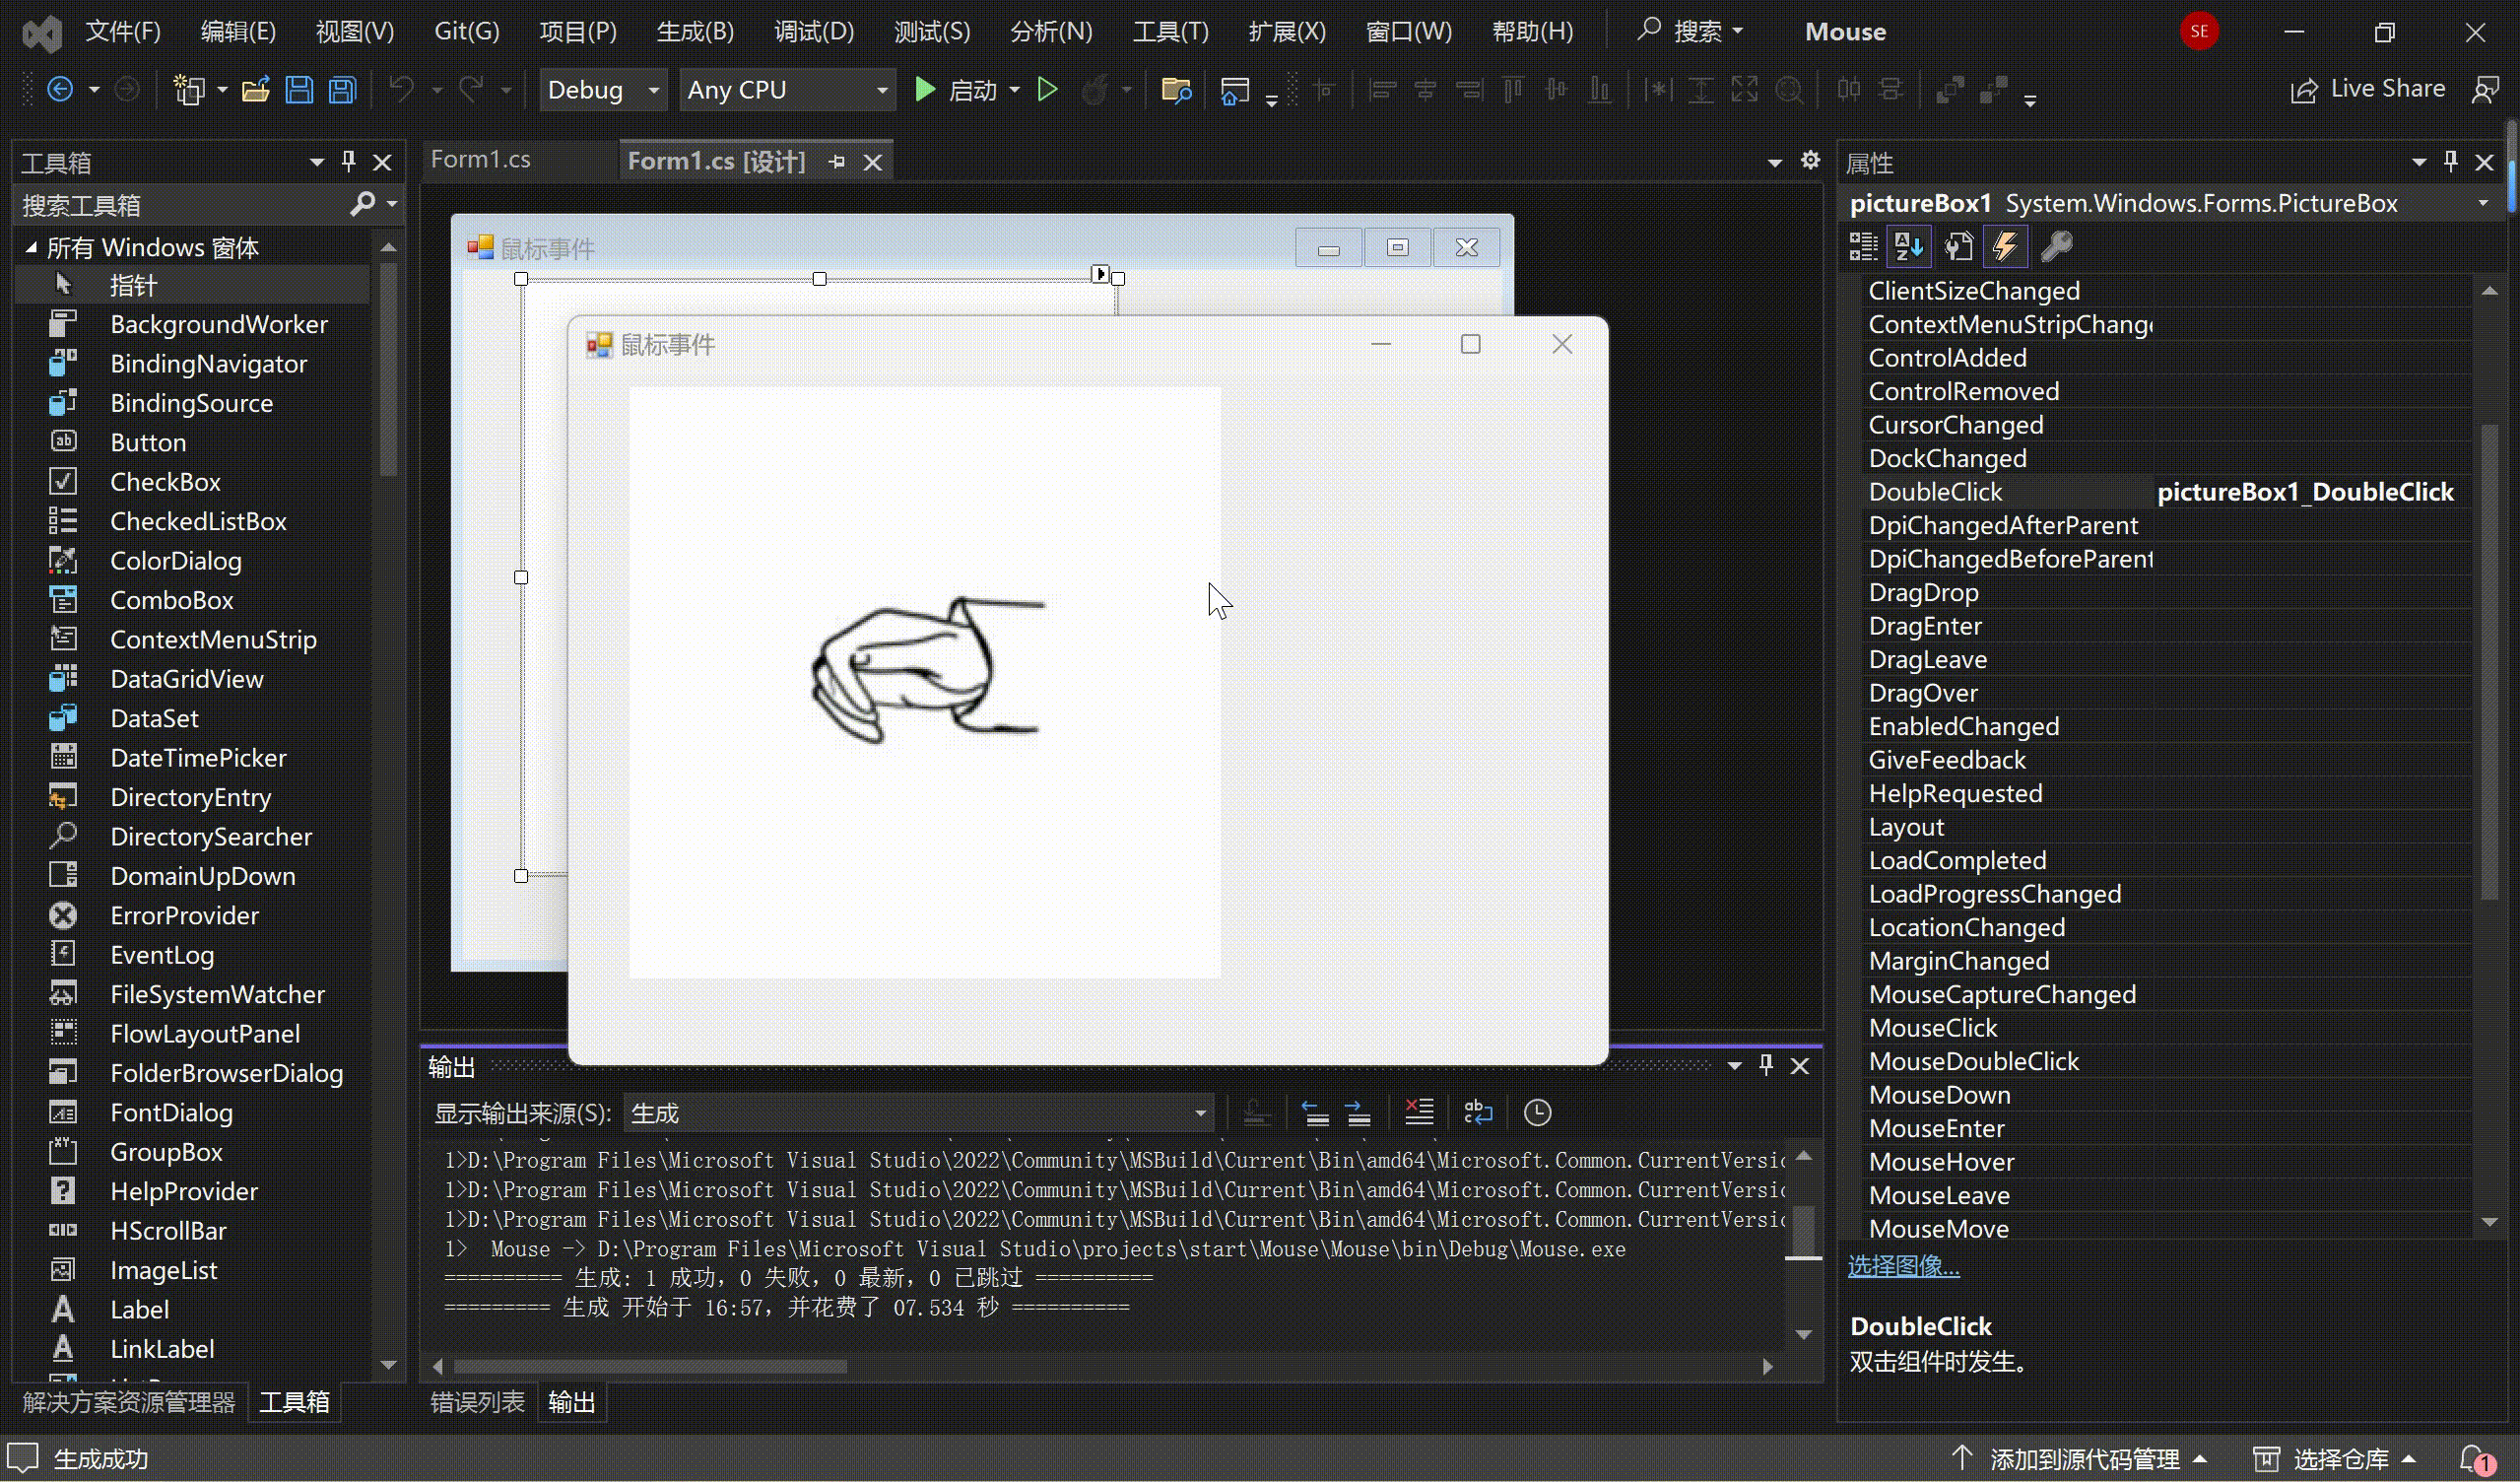Click the 选择图像... link
The height and width of the screenshot is (1482, 2520).
(x=1903, y=1266)
